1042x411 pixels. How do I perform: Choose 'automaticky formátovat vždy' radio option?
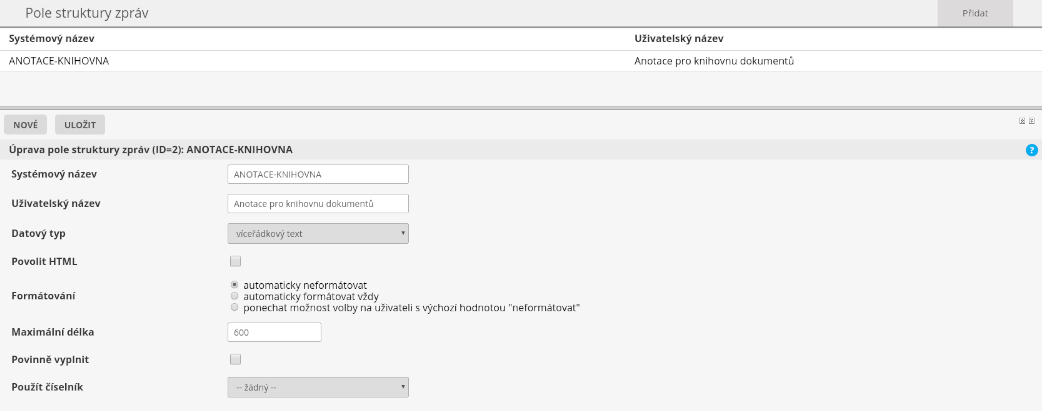(234, 296)
